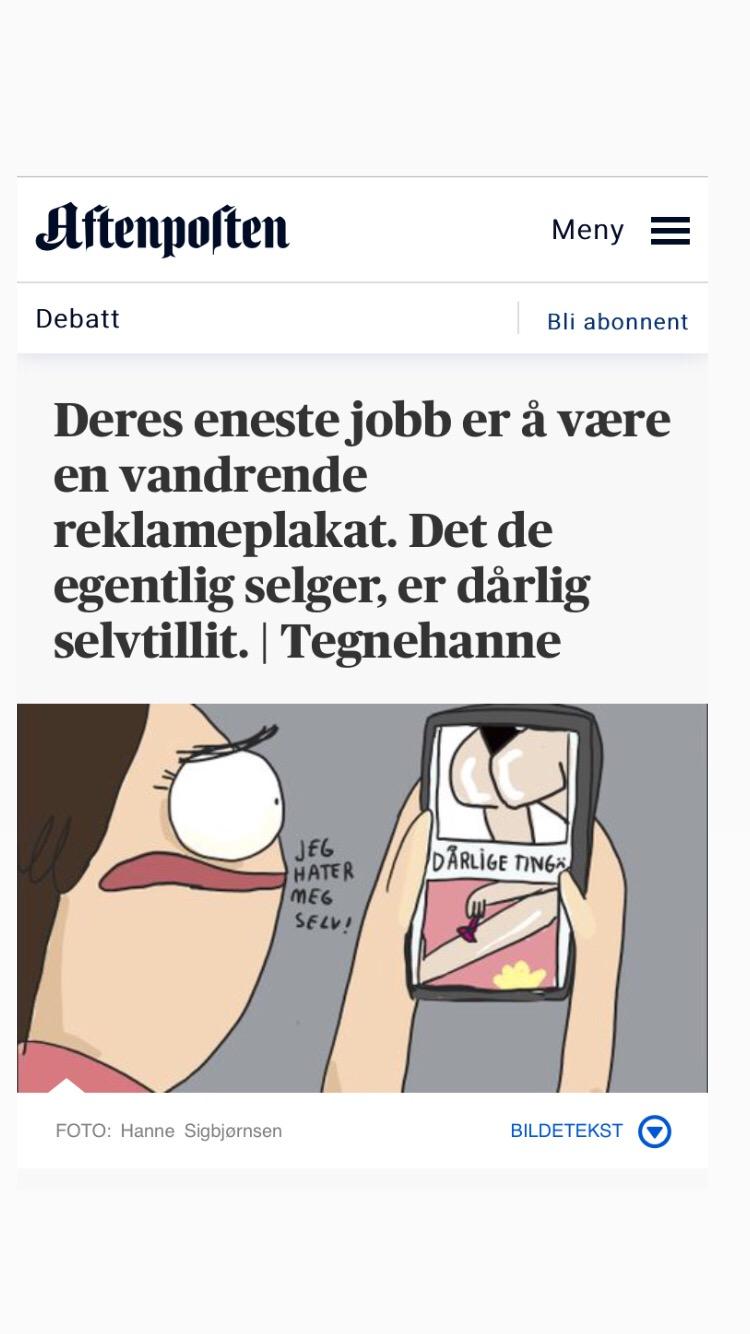Screen dimensions: 750x1334
Task: Click the BILDETEKST label
Action: 566,1131
